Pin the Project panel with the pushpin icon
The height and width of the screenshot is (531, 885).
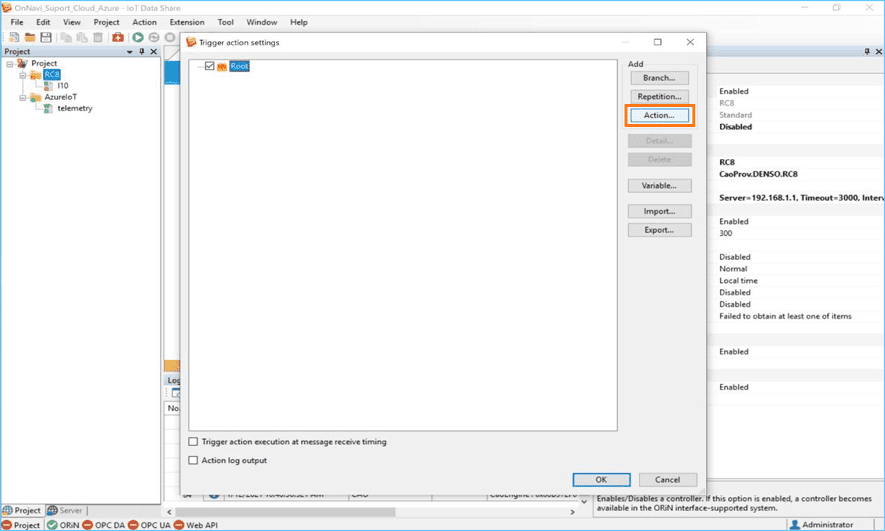[x=142, y=51]
